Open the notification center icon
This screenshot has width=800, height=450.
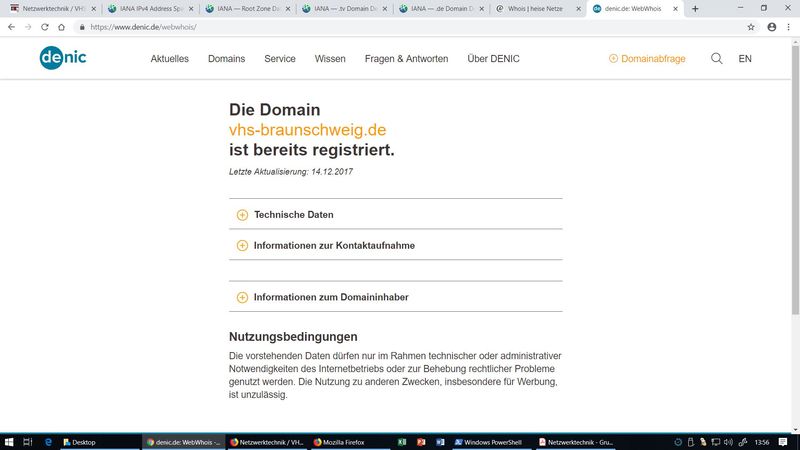[783, 442]
